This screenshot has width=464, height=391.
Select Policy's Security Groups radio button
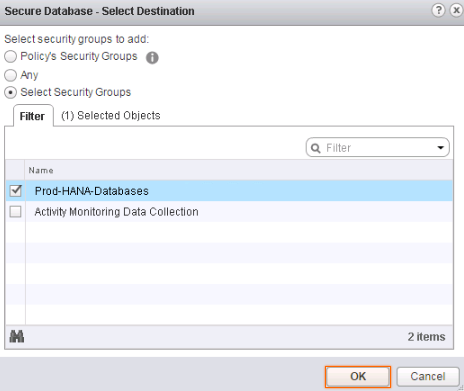[x=10, y=56]
